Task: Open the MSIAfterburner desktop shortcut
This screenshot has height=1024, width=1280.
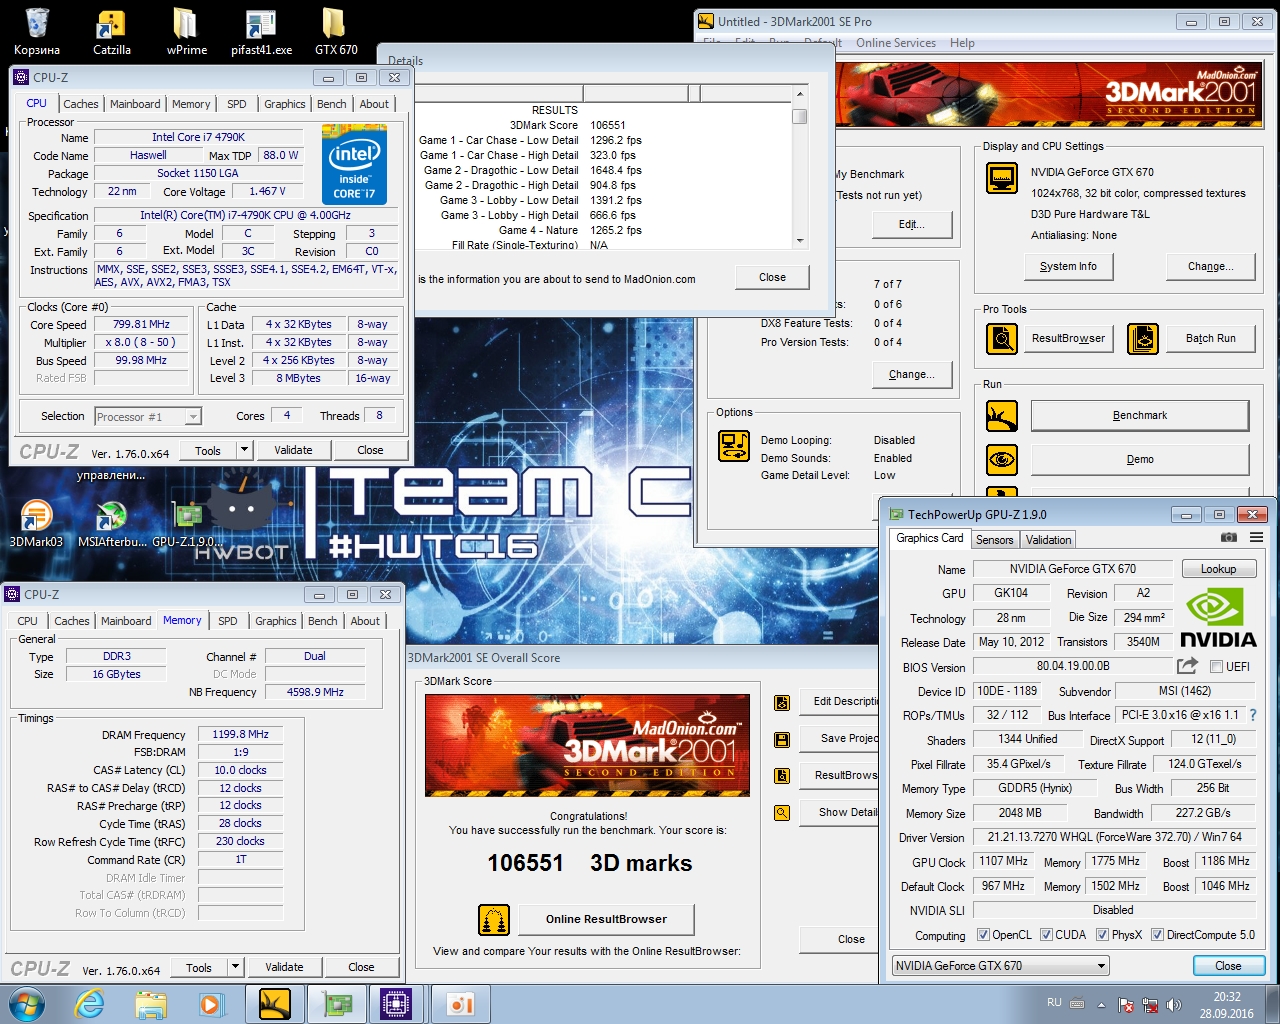Action: (x=111, y=522)
